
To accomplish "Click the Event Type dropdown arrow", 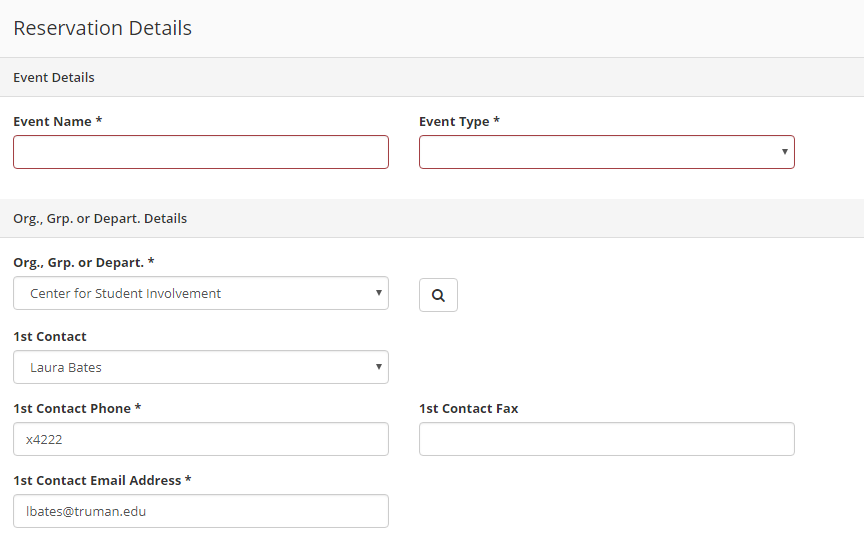I will coord(784,151).
